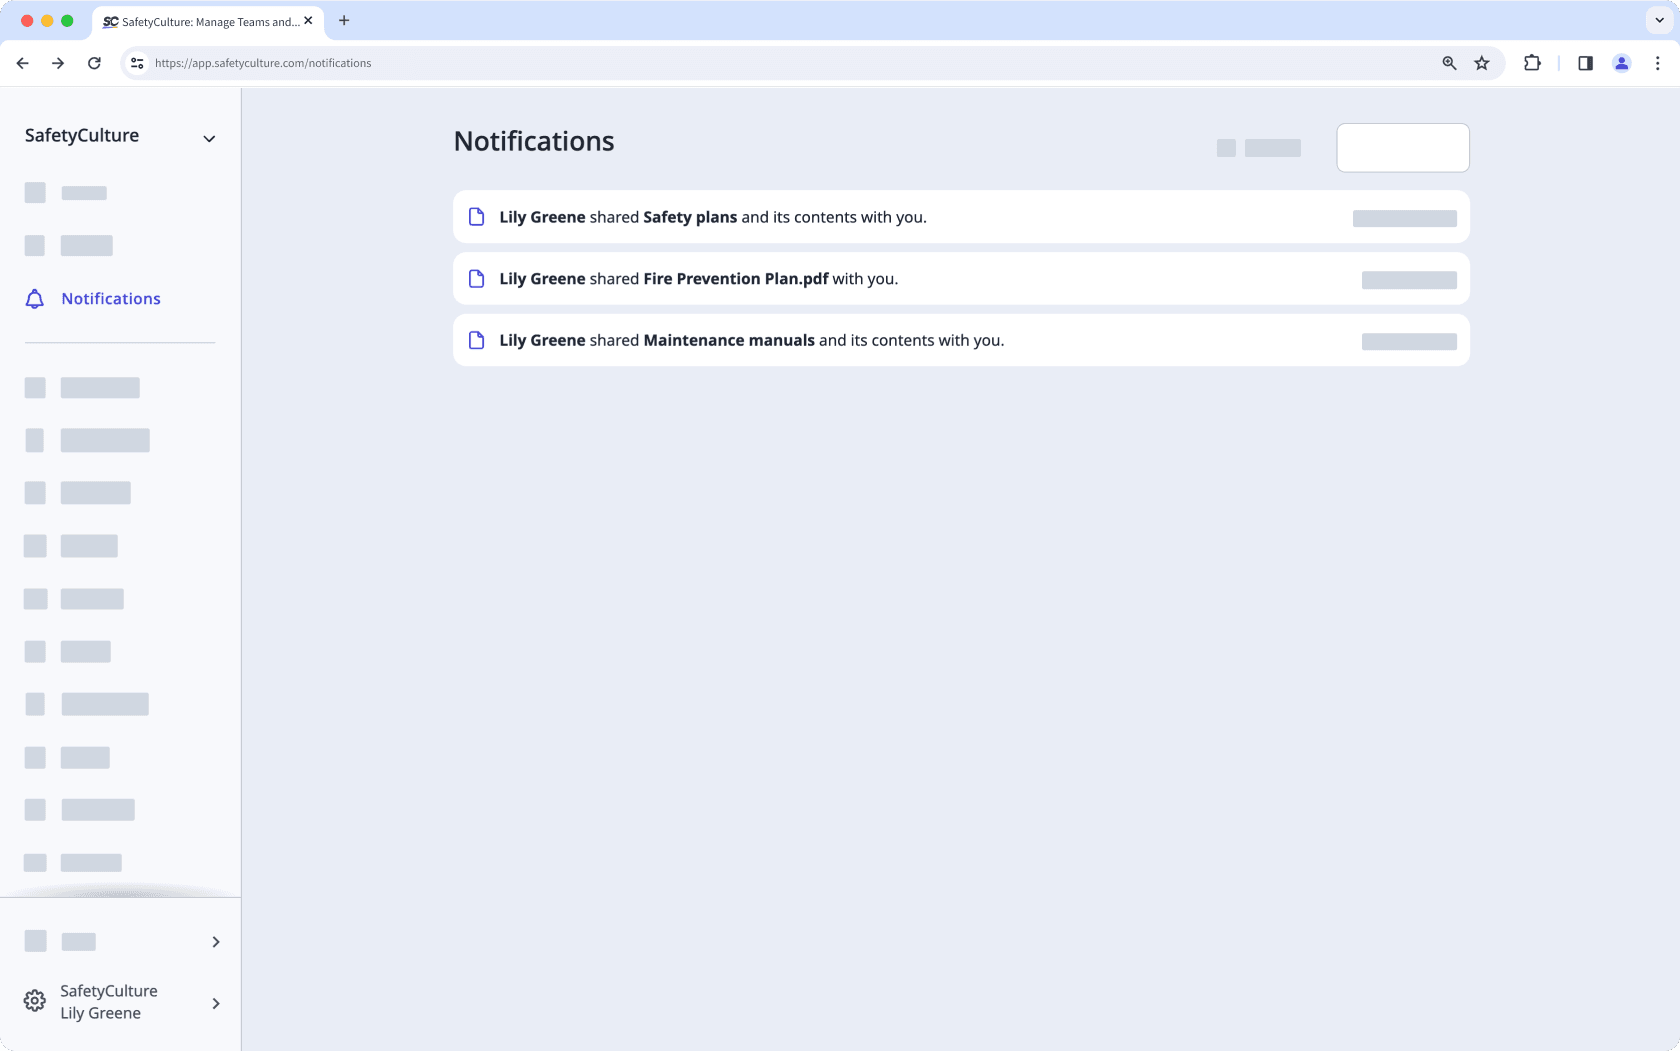Bookmark the page via the star icon
Screen dimensions: 1680x1051
(x=1481, y=63)
